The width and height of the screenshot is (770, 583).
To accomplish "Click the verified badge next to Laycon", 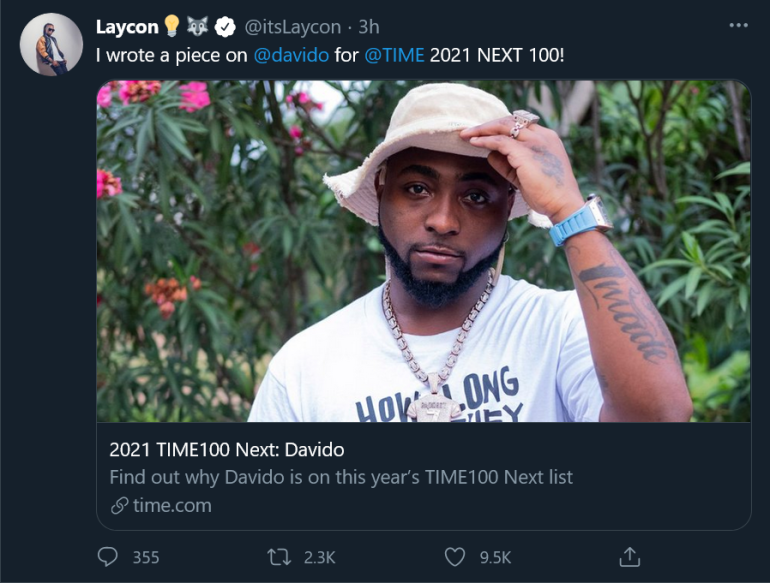I will tap(227, 27).
